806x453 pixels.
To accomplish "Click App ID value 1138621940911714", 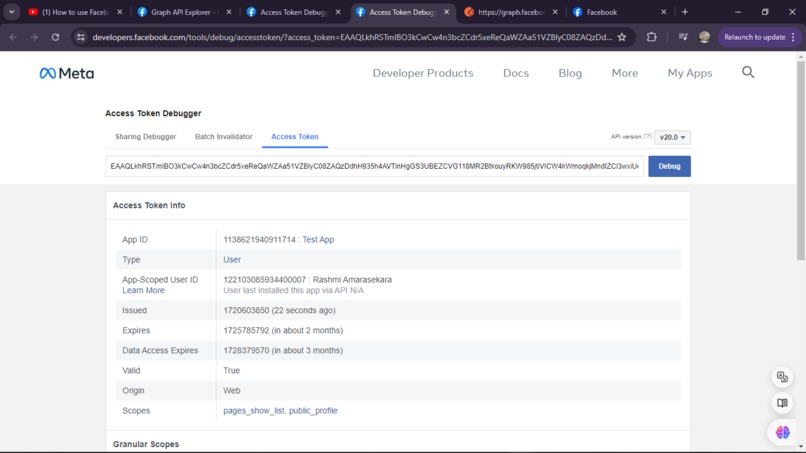I will pos(260,240).
